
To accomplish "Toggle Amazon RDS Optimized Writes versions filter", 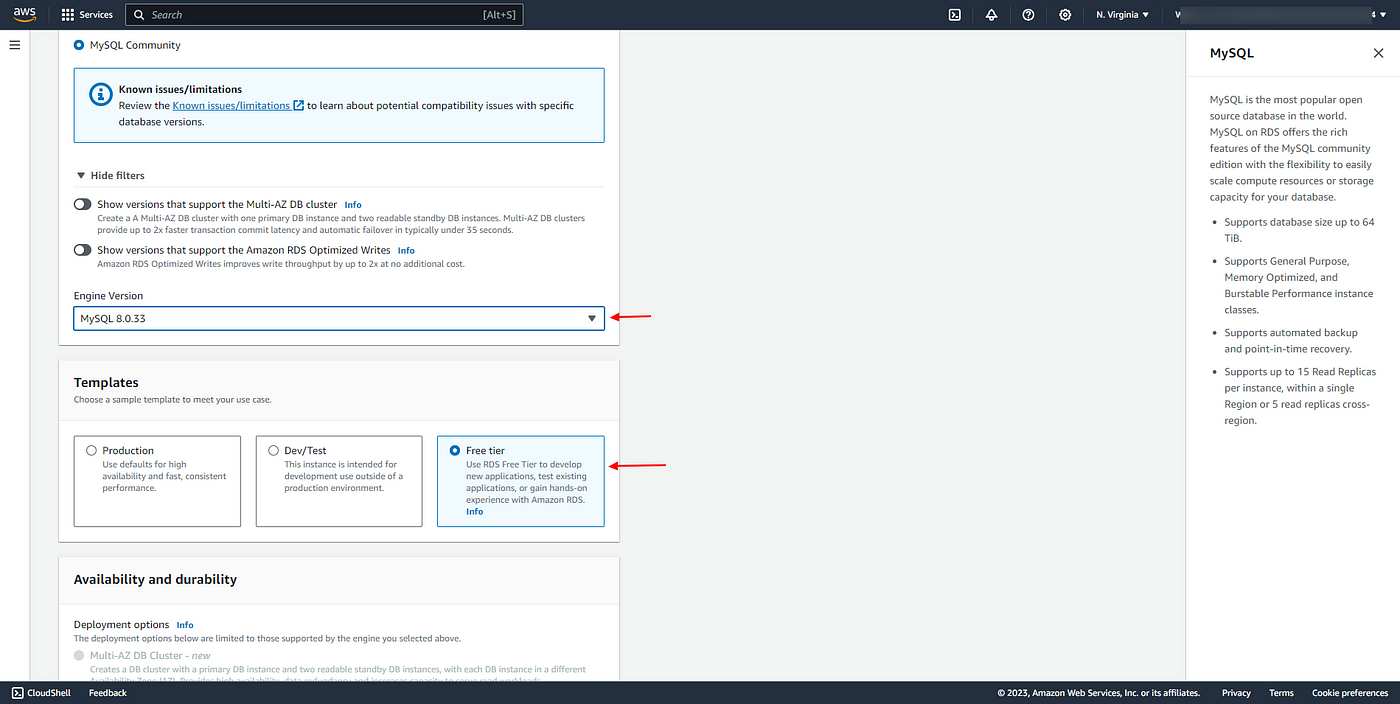I will coord(82,250).
